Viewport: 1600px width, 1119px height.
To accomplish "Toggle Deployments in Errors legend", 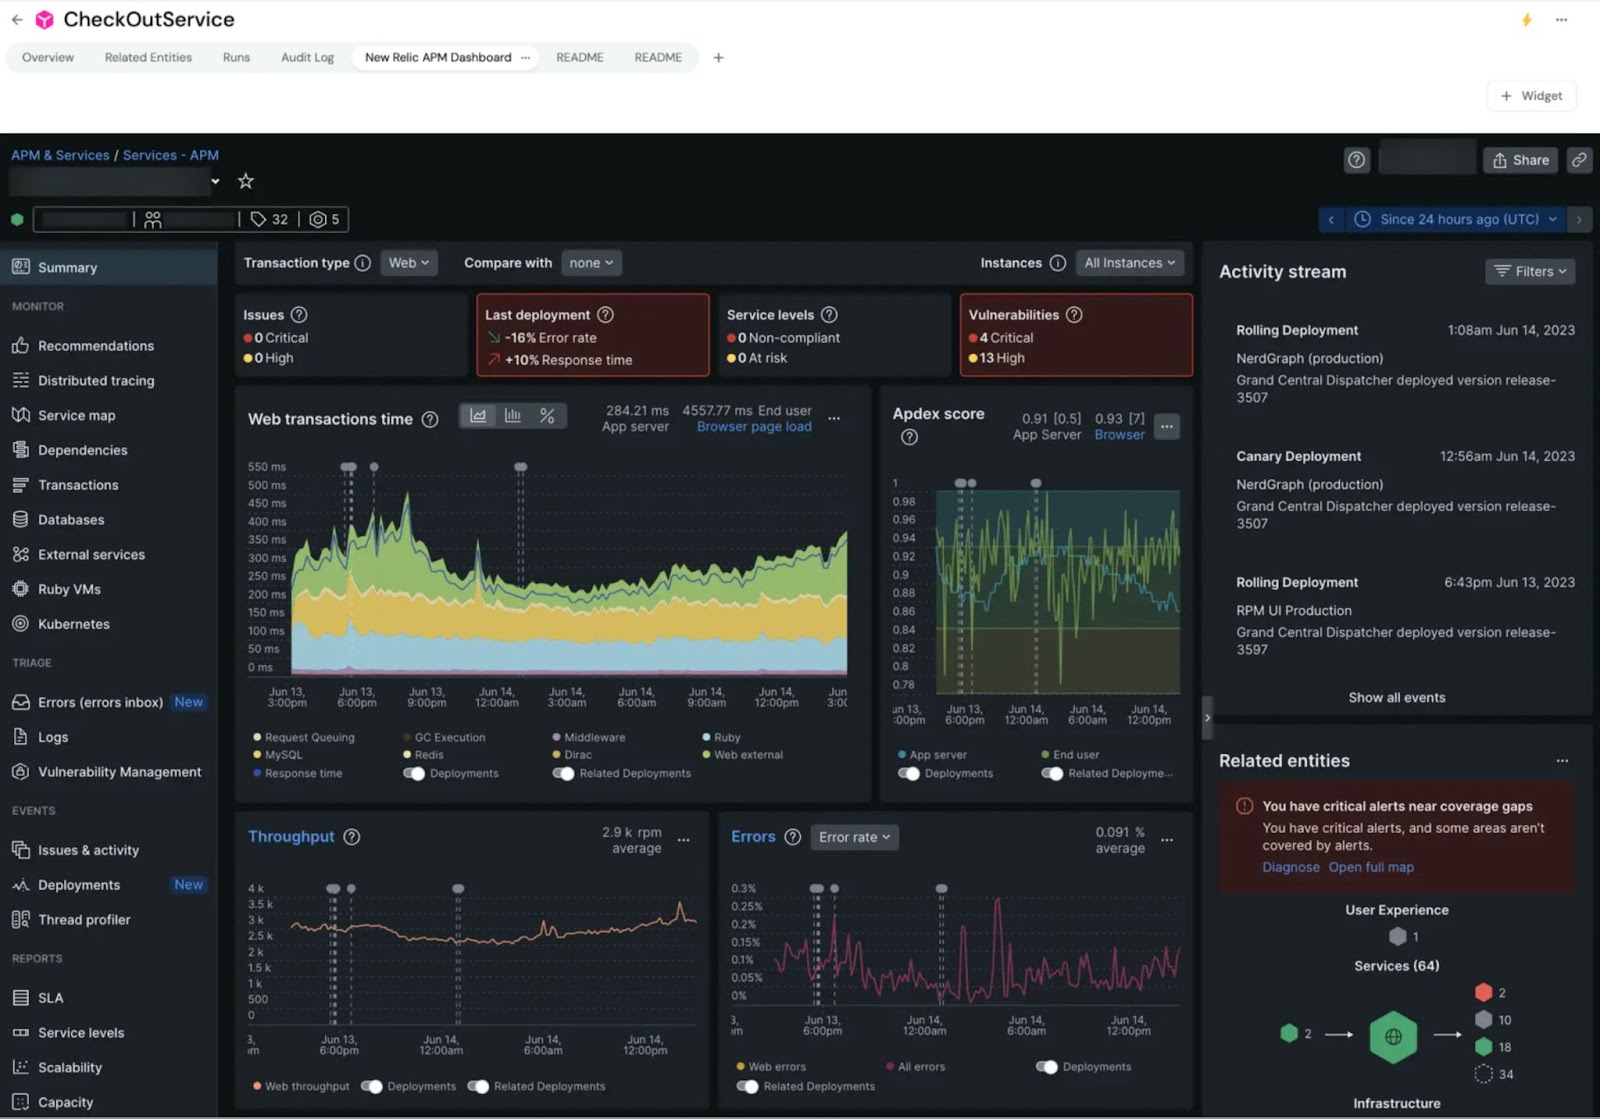I will point(1046,1067).
